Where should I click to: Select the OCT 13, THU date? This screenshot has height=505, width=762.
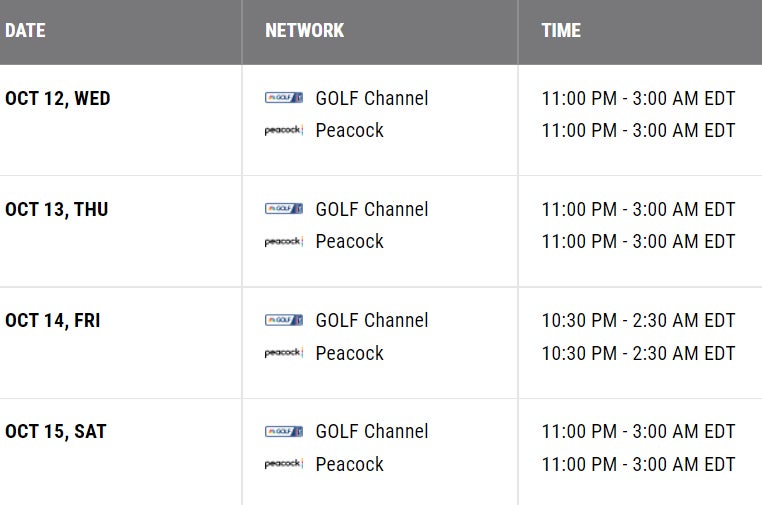click(x=57, y=209)
